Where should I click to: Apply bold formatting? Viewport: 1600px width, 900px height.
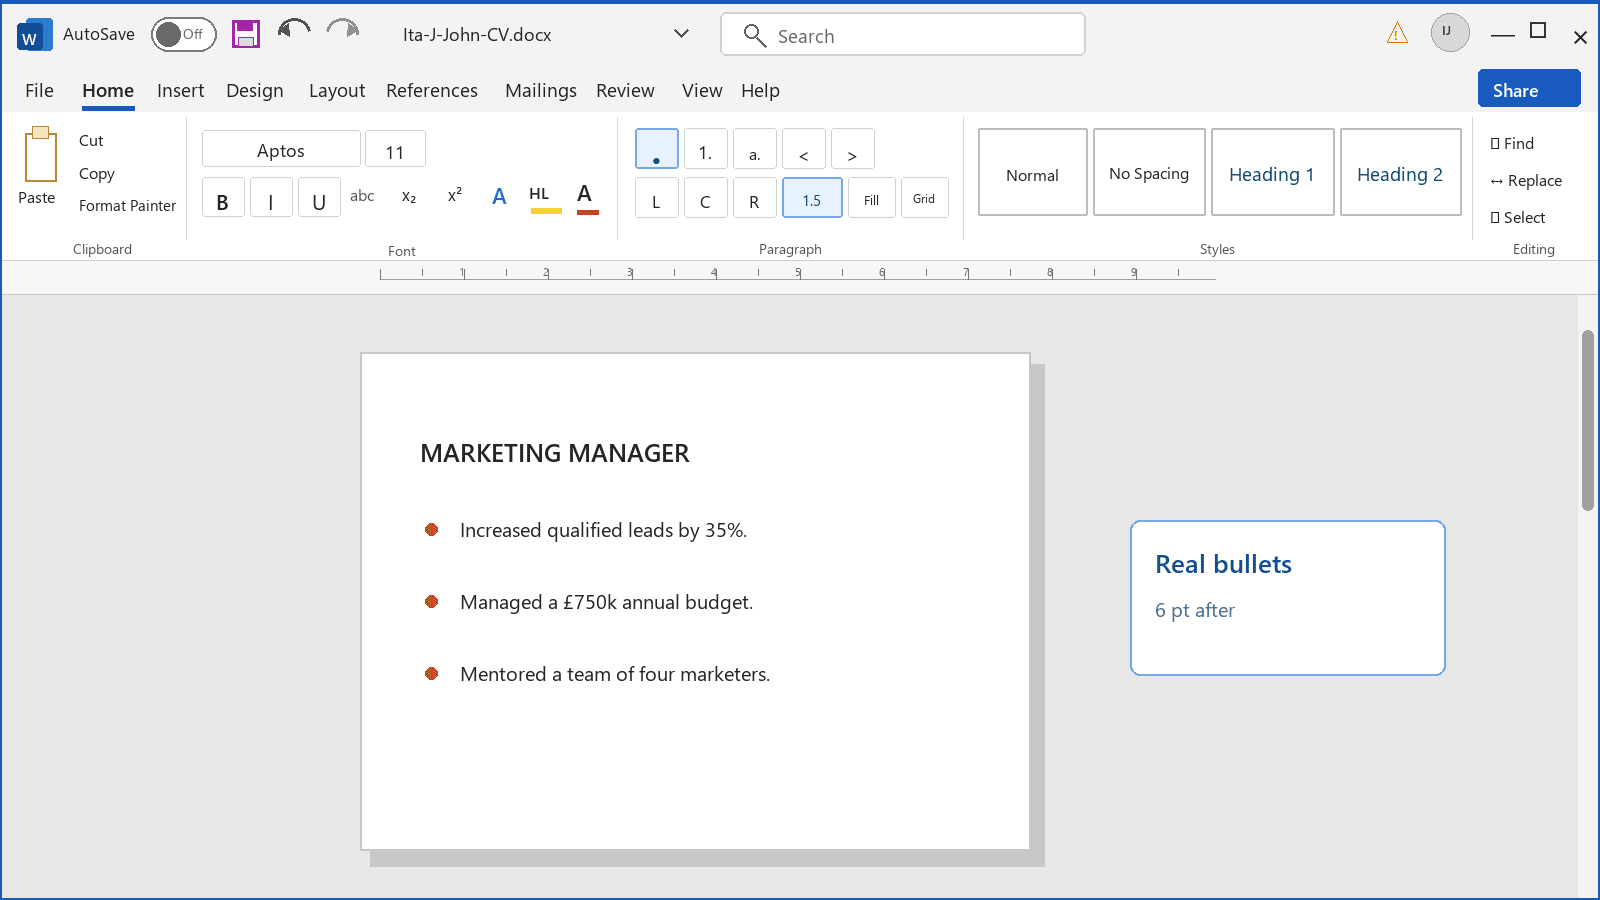point(223,198)
